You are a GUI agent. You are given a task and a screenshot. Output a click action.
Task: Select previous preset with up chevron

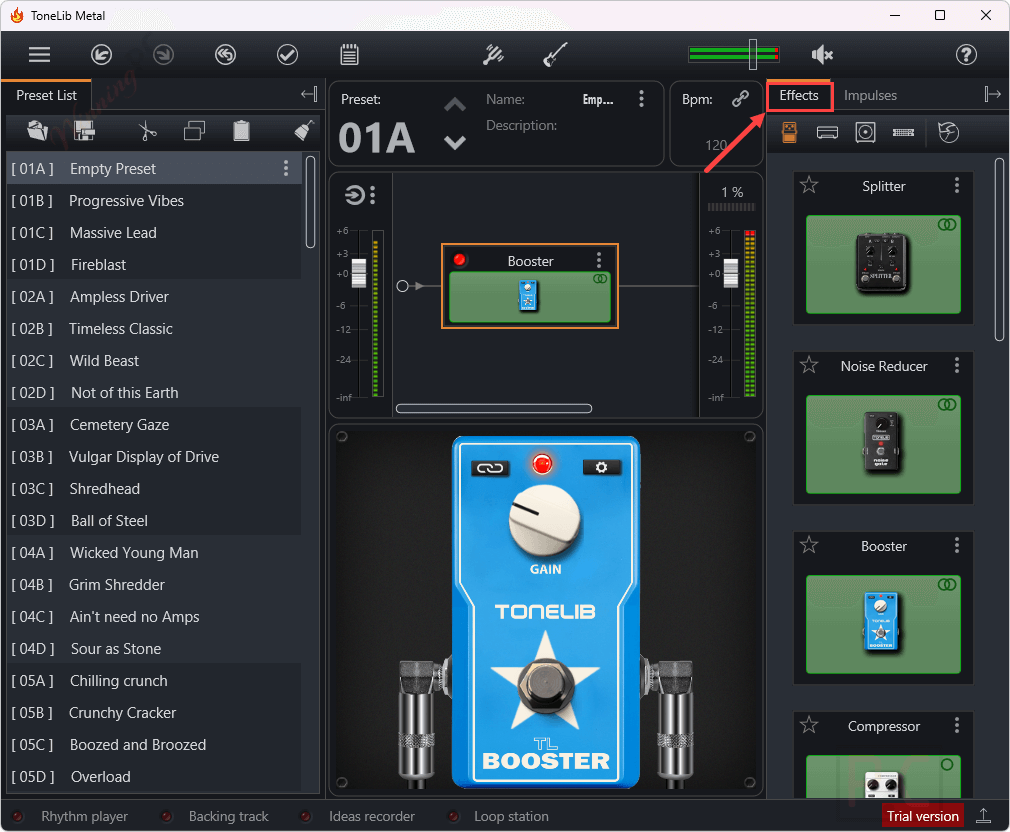click(455, 105)
